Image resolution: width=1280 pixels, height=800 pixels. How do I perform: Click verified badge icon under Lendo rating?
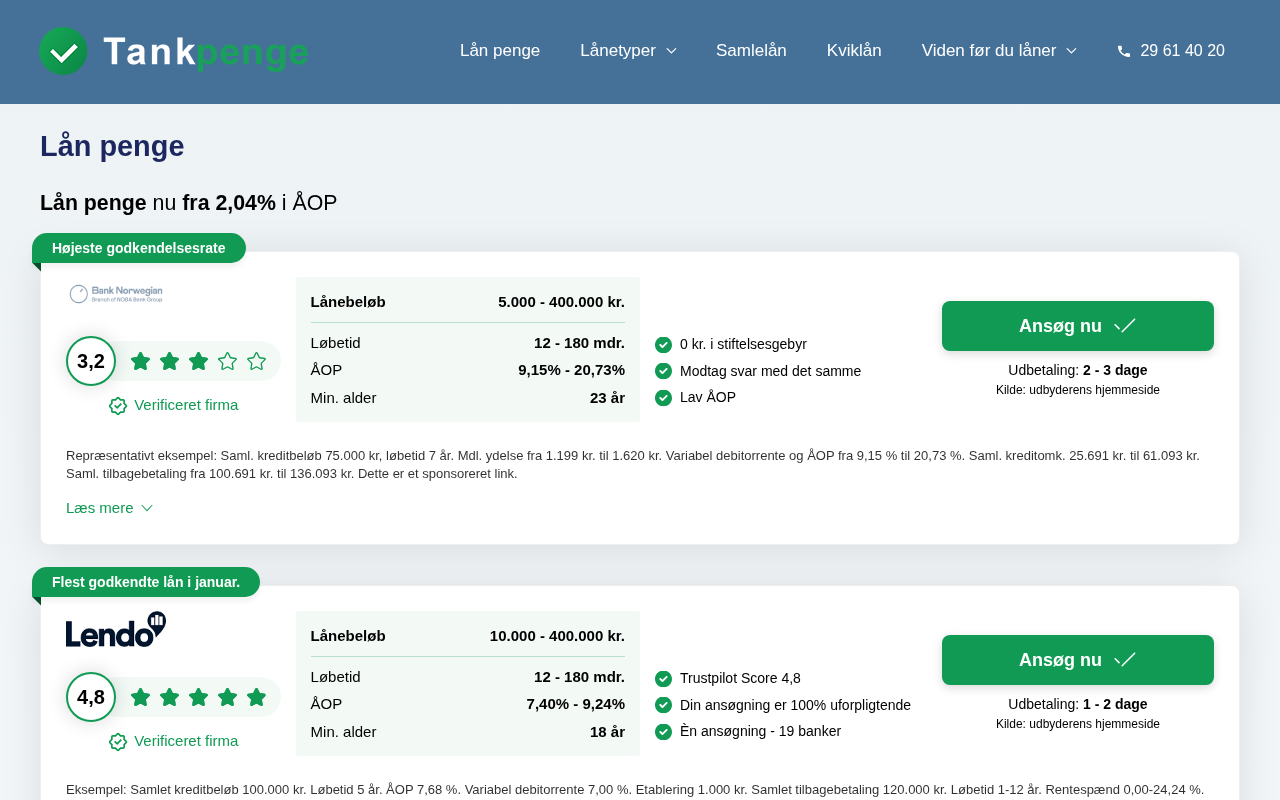(x=118, y=741)
